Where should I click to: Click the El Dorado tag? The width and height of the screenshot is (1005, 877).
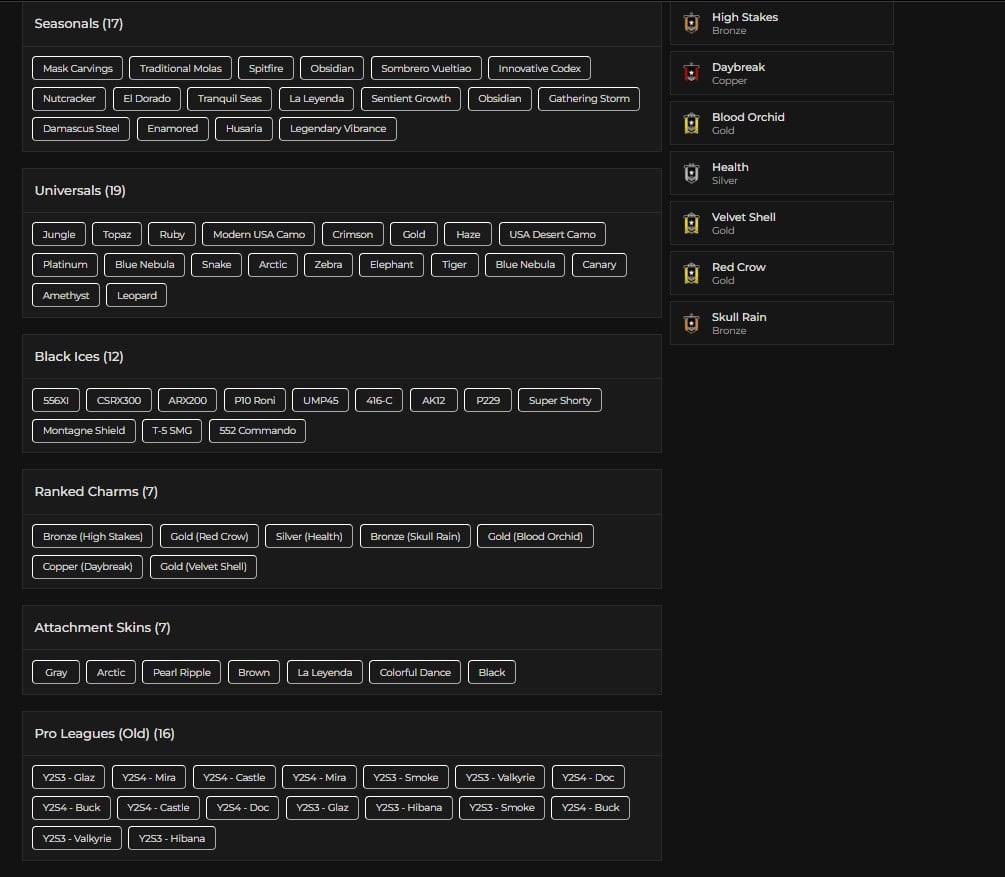[x=147, y=98]
